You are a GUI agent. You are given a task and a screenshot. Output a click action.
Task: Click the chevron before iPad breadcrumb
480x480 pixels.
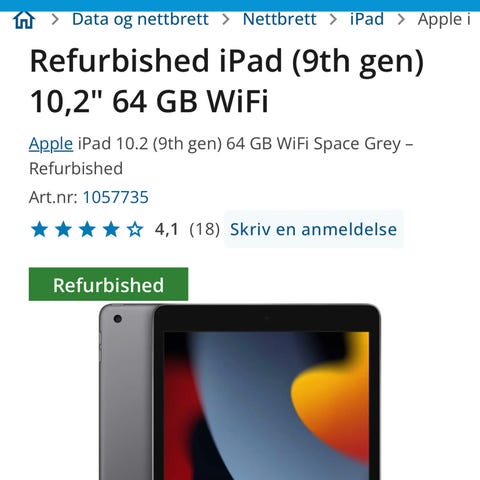tap(333, 20)
